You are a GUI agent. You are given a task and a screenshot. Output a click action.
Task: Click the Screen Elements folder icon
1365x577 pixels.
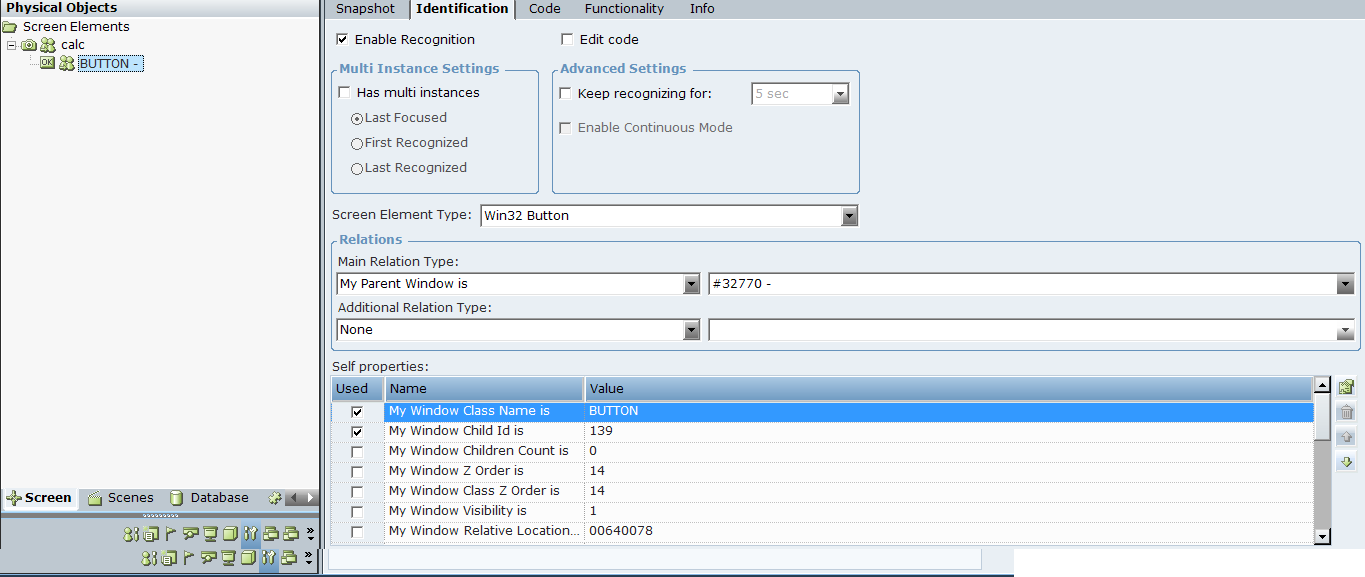[11, 27]
